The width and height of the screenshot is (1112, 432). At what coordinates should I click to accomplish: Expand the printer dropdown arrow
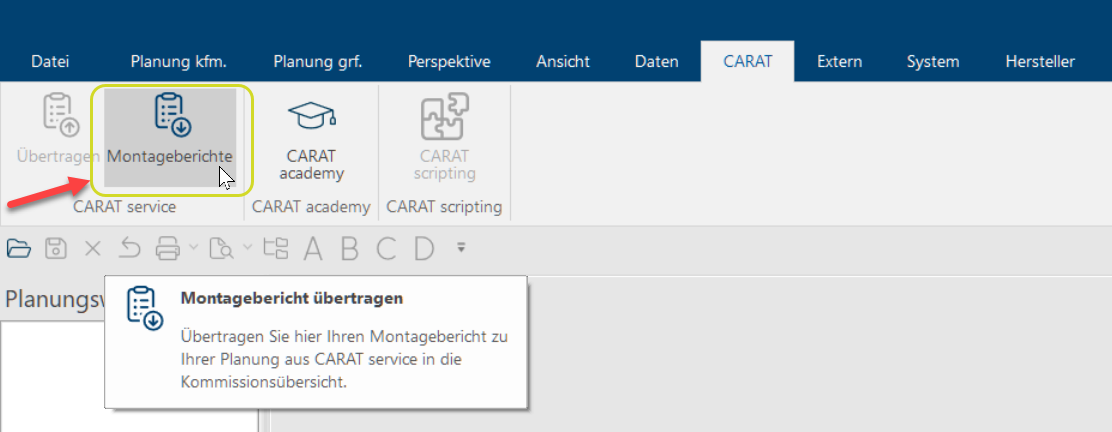[193, 248]
